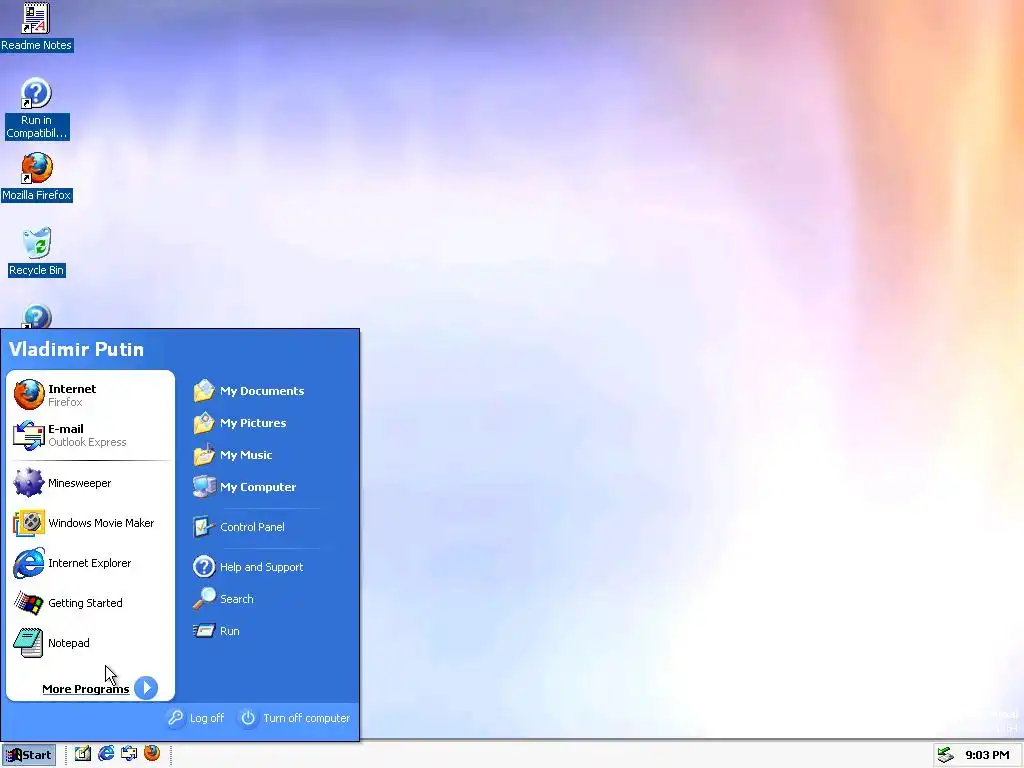This screenshot has width=1024, height=768.
Task: Click the notepad quick launch icon on taskbar
Action: (x=83, y=754)
